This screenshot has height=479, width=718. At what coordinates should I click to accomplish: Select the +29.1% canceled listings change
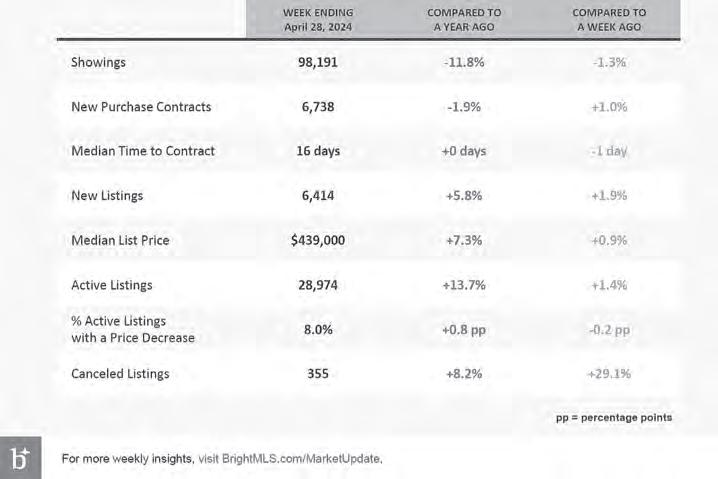[x=609, y=374]
